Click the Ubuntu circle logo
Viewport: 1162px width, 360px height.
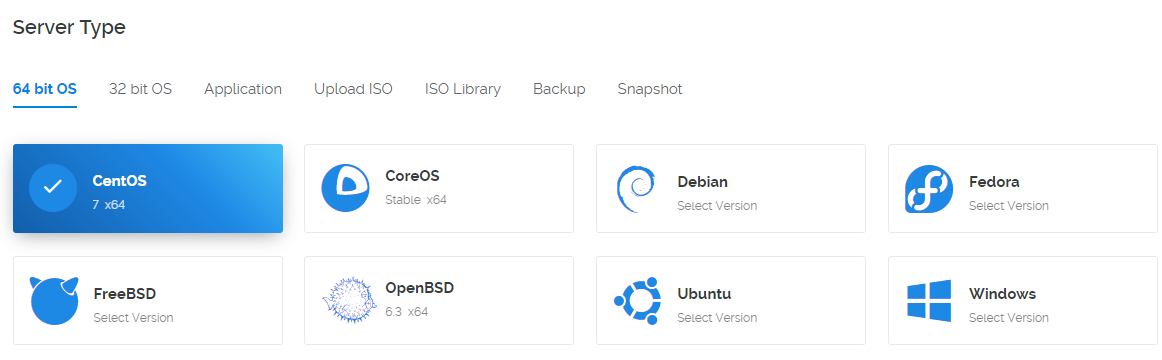[x=637, y=301]
